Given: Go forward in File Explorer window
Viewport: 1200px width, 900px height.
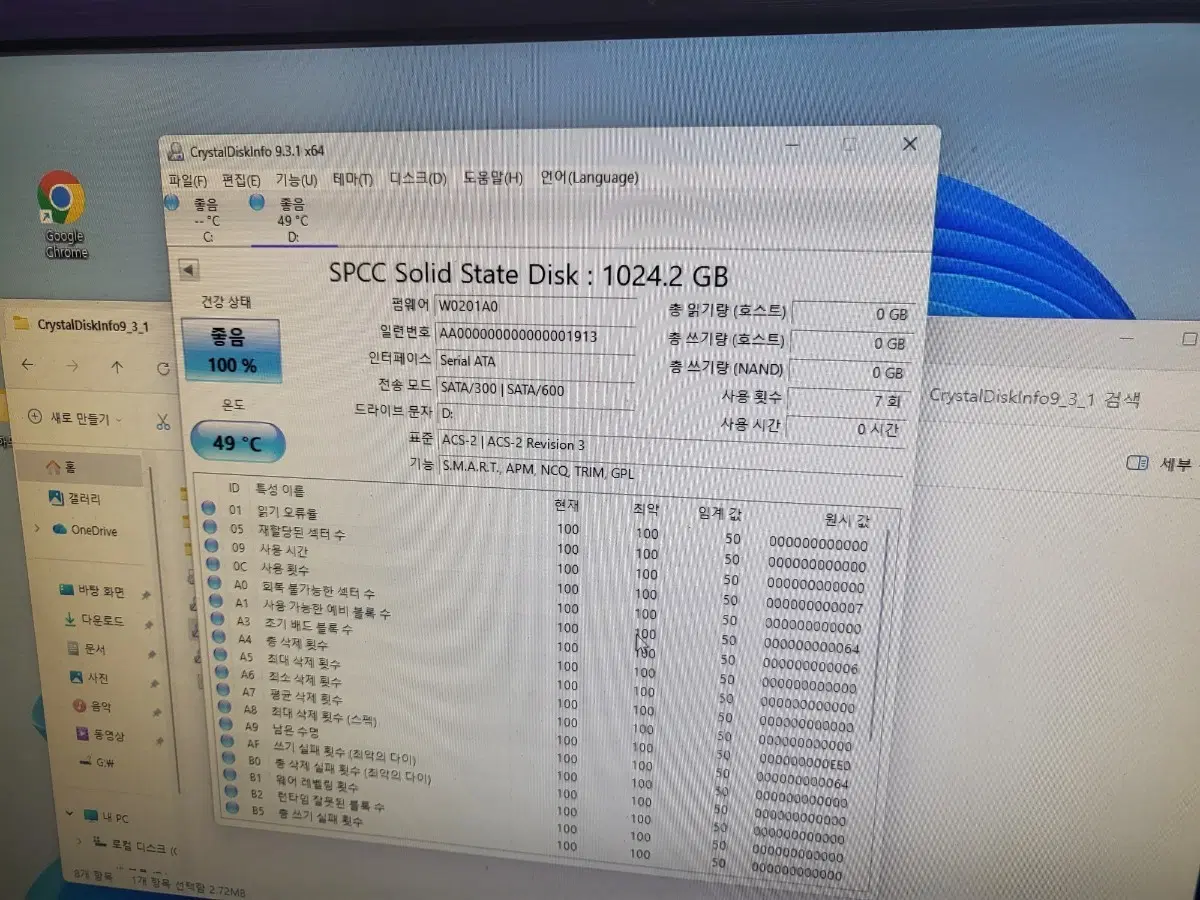Looking at the screenshot, I should click(x=73, y=367).
